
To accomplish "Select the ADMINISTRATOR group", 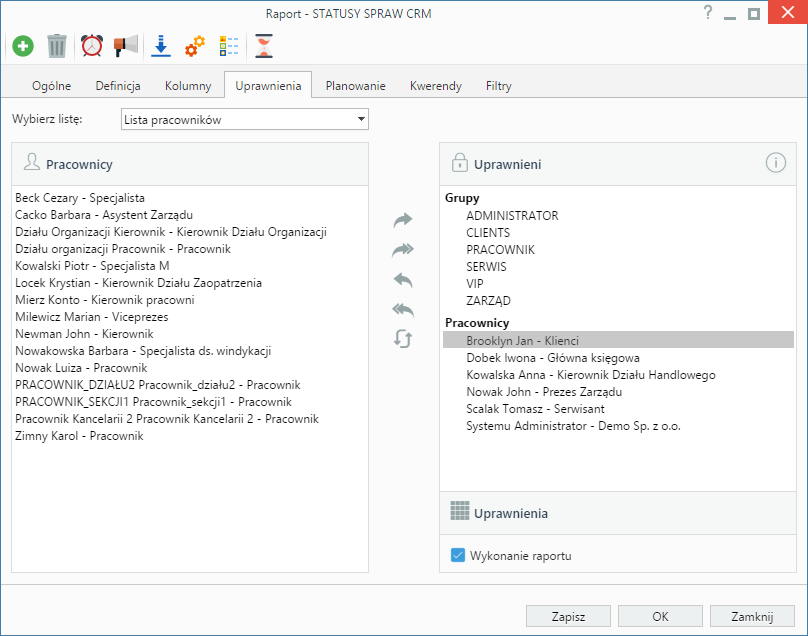I will coord(512,215).
